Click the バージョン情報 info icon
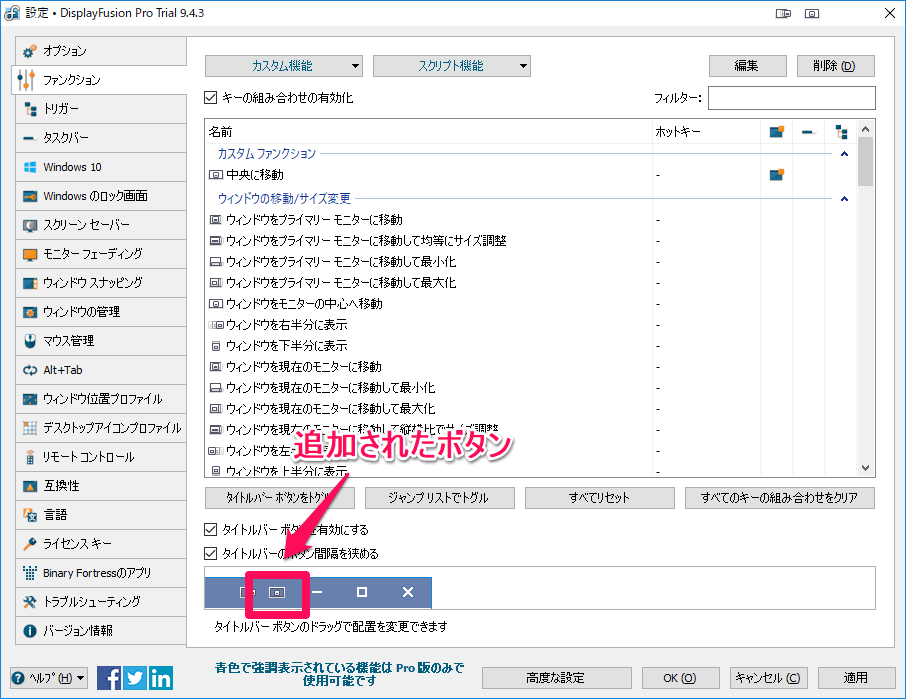 coord(30,631)
